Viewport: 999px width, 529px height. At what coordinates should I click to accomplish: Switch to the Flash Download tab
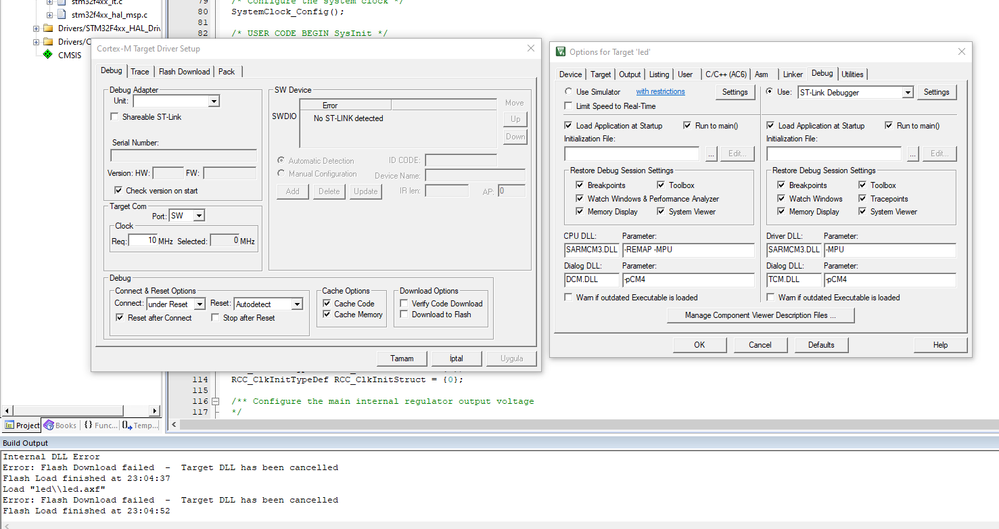coord(184,71)
